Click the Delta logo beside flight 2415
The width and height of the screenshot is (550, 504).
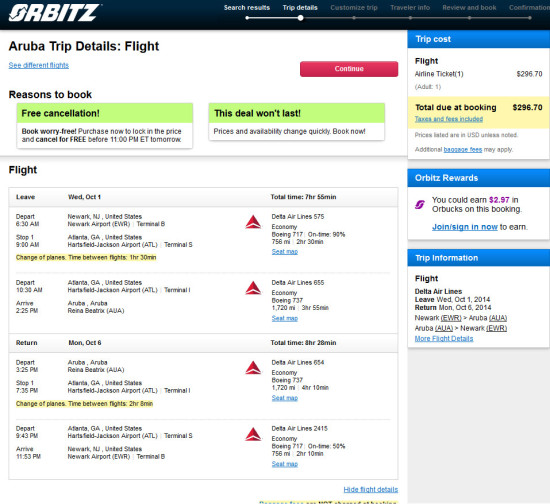(x=253, y=434)
